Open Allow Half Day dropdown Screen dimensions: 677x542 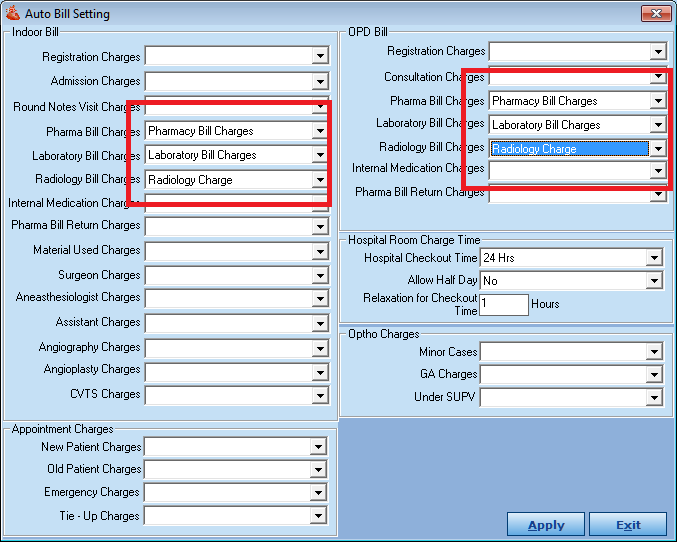654,281
